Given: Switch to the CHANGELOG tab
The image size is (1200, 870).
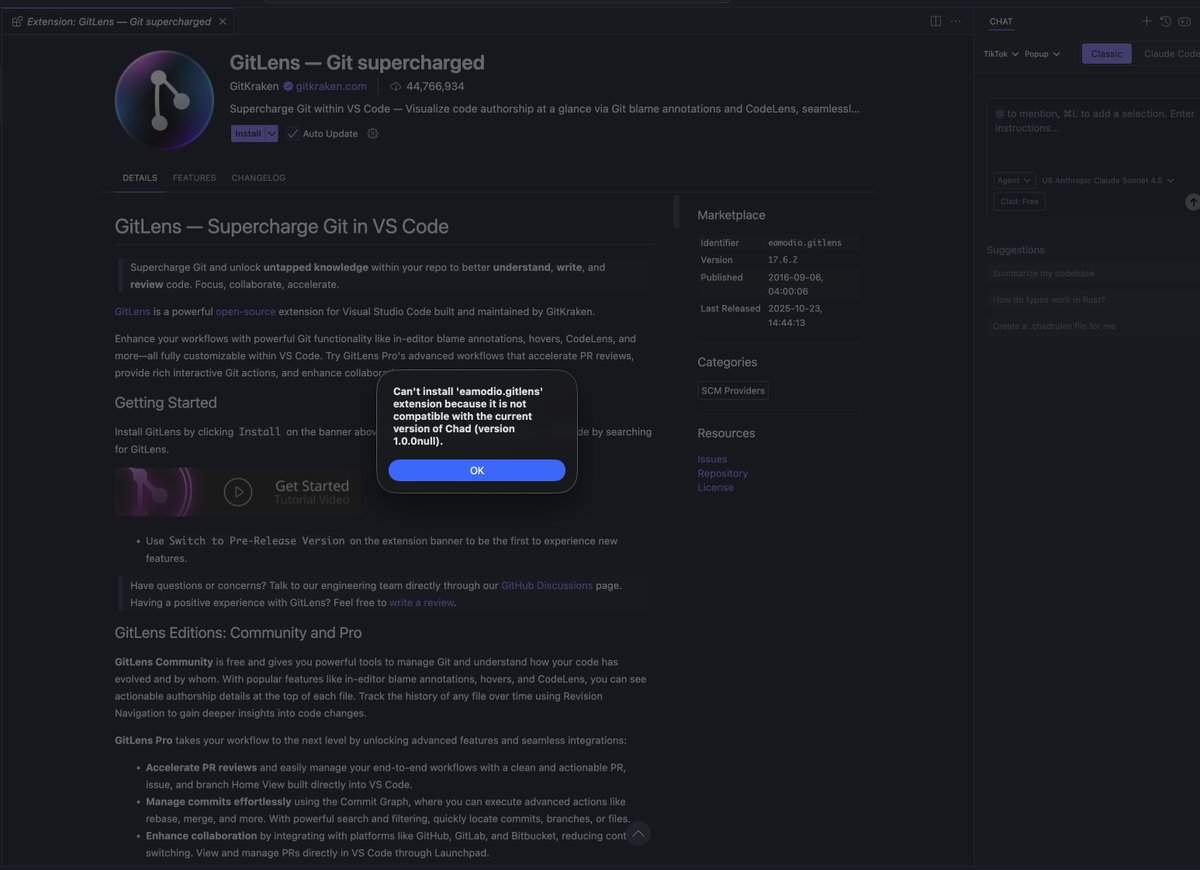Looking at the screenshot, I should point(258,178).
